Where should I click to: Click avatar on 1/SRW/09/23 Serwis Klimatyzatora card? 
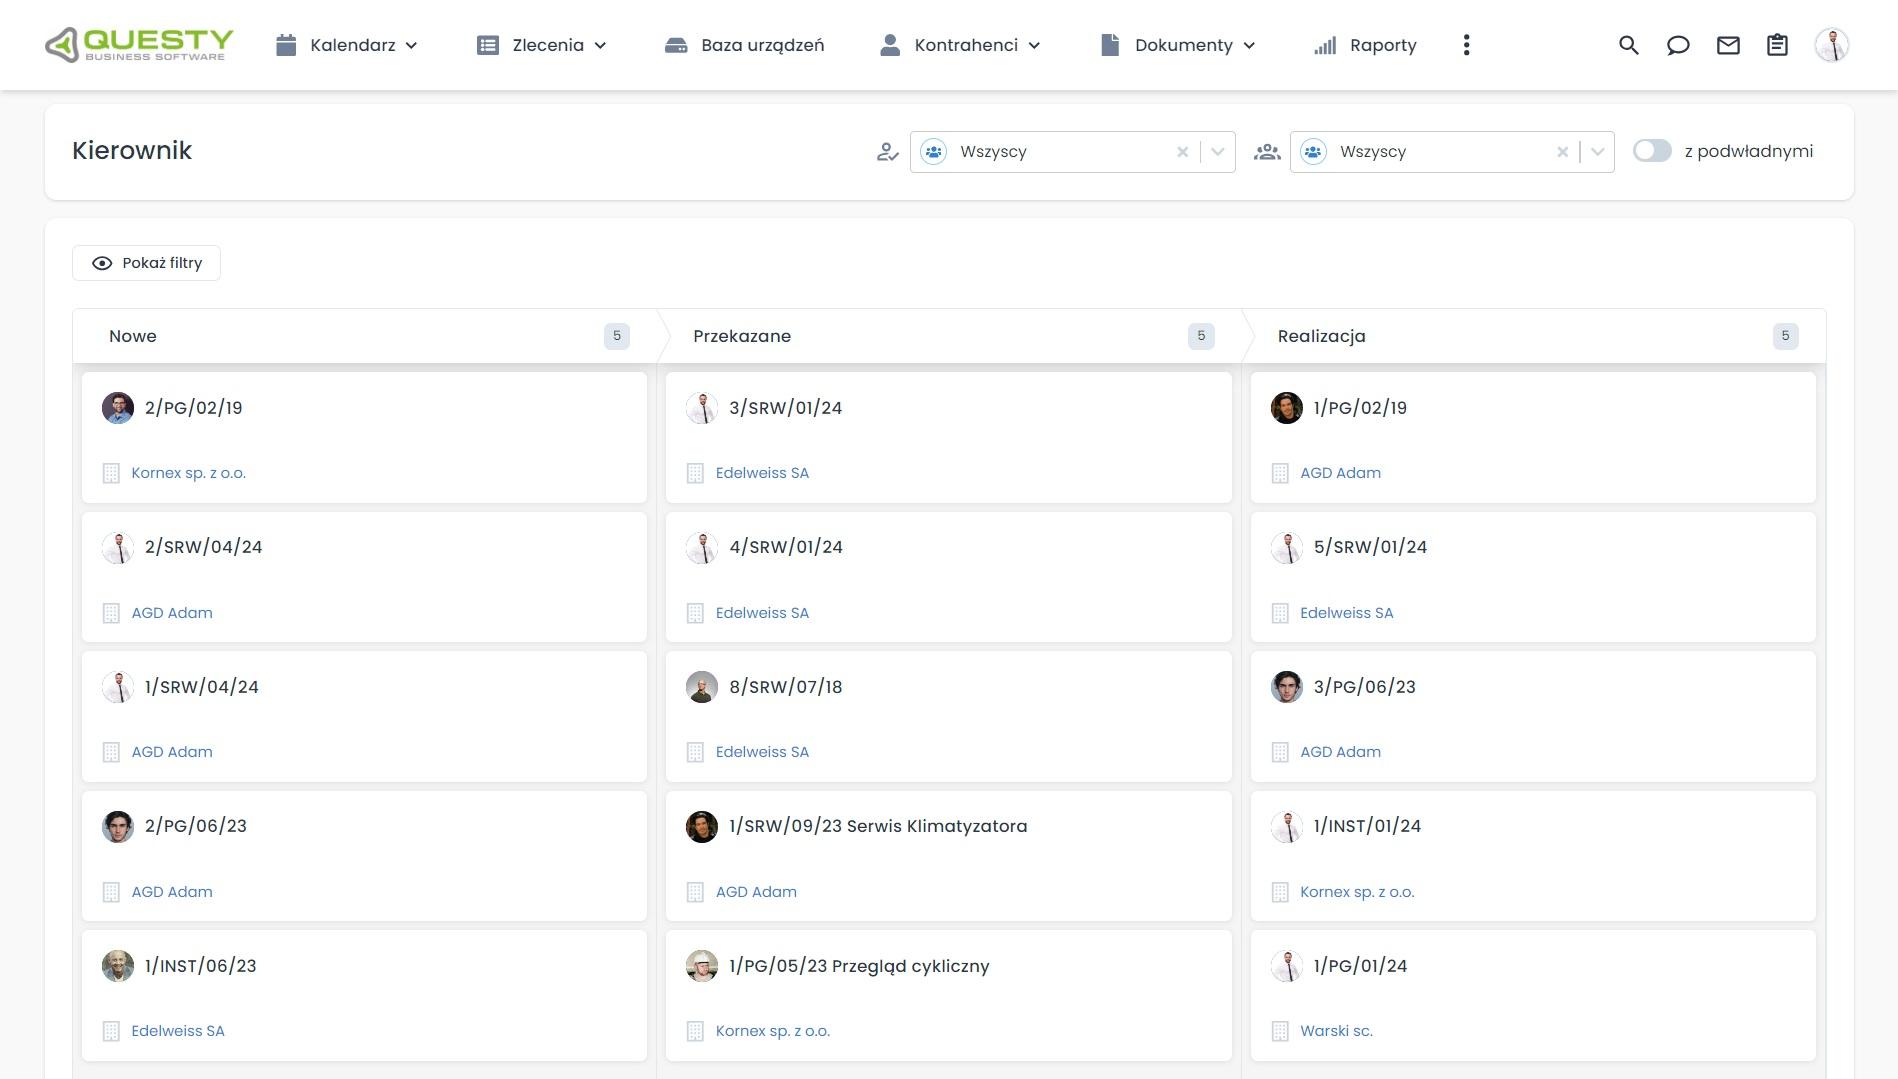coord(702,827)
